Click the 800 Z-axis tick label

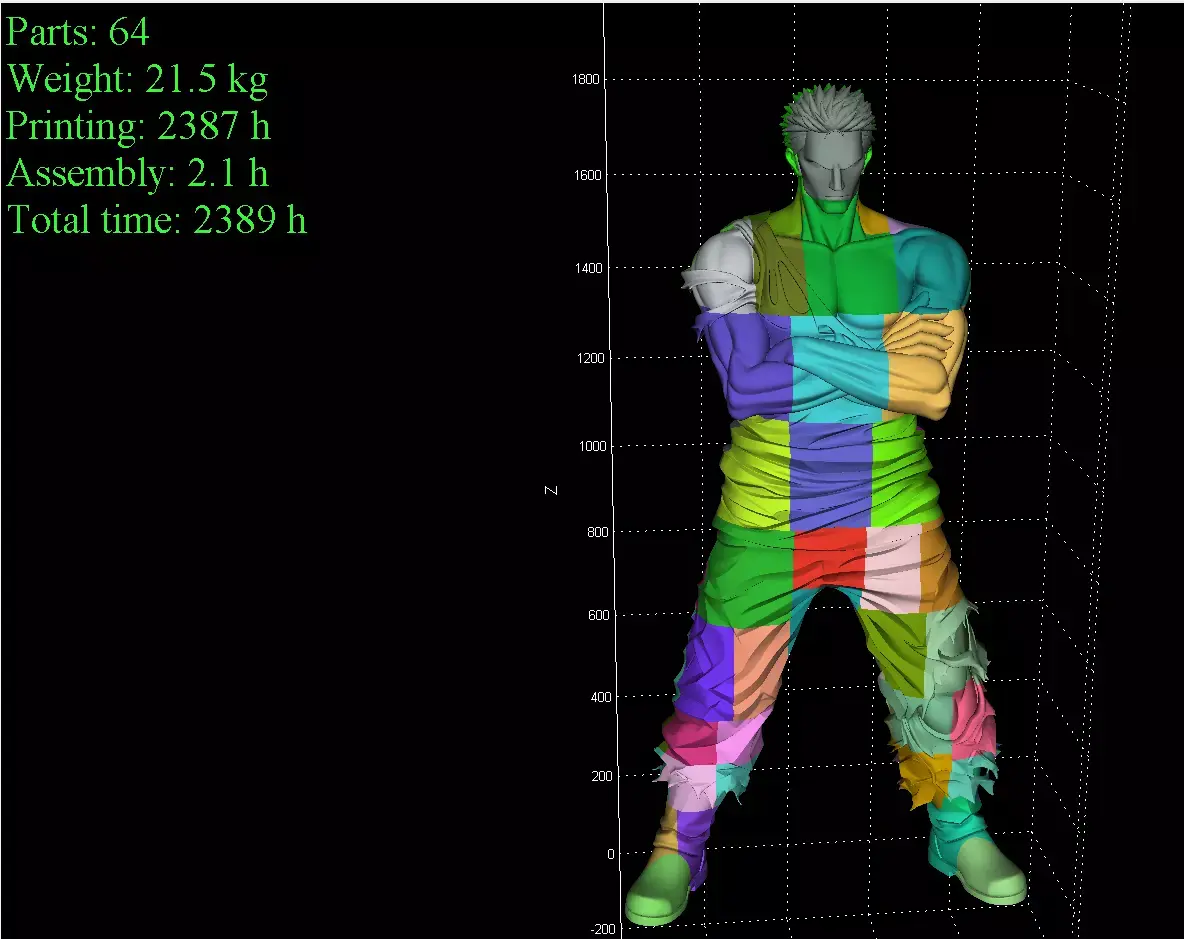597,532
